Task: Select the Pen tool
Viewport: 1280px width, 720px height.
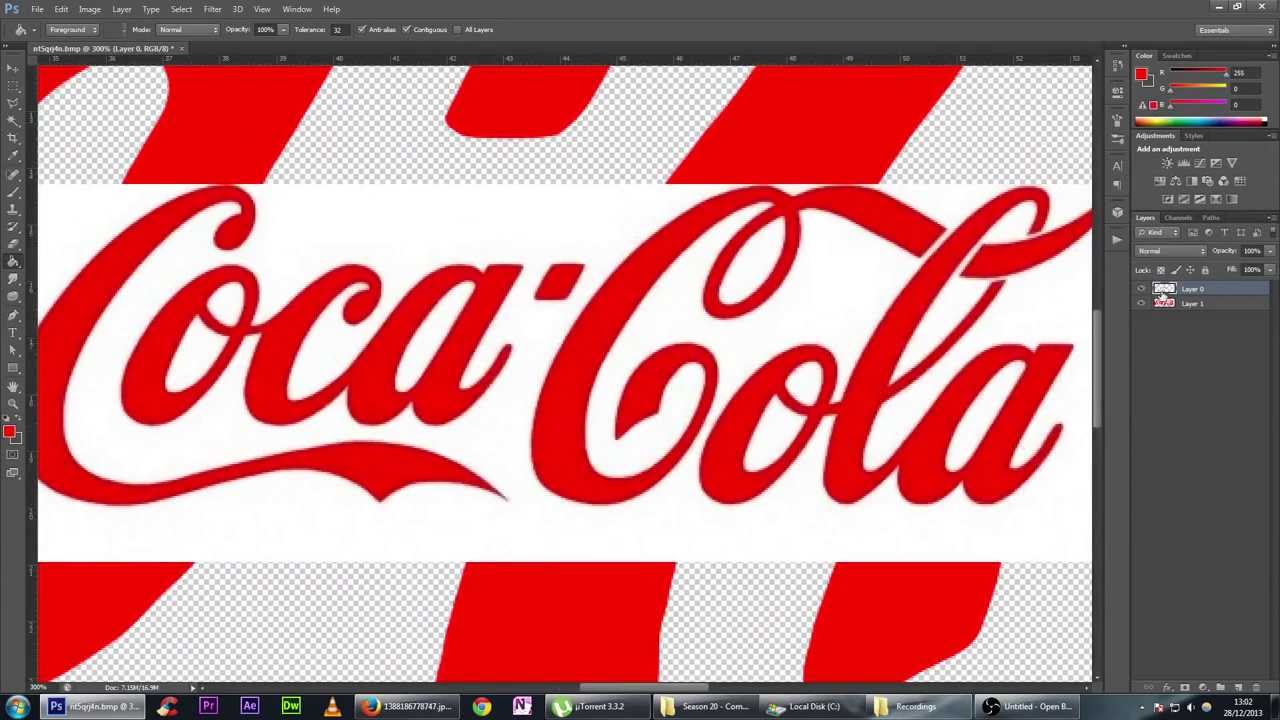Action: 12,315
